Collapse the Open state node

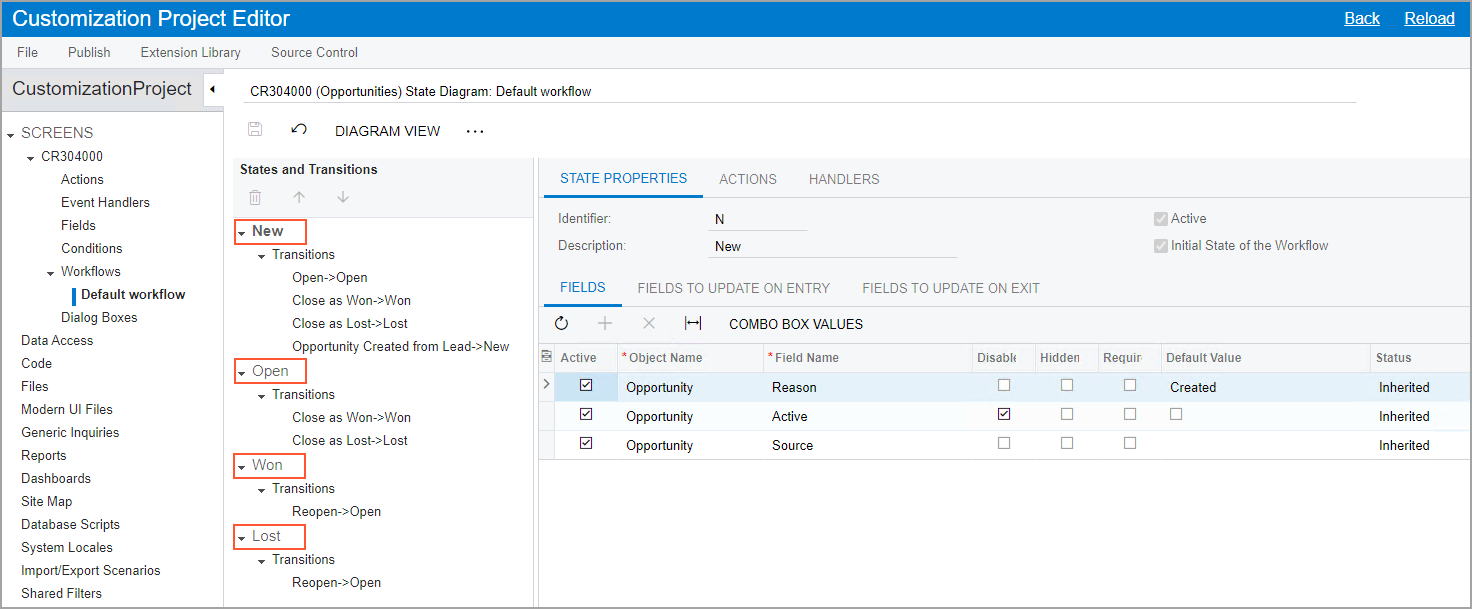pos(242,372)
